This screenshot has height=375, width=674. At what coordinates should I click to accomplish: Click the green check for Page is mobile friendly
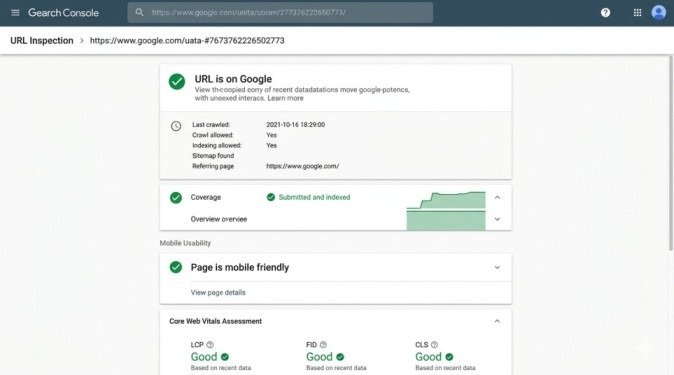(x=176, y=267)
